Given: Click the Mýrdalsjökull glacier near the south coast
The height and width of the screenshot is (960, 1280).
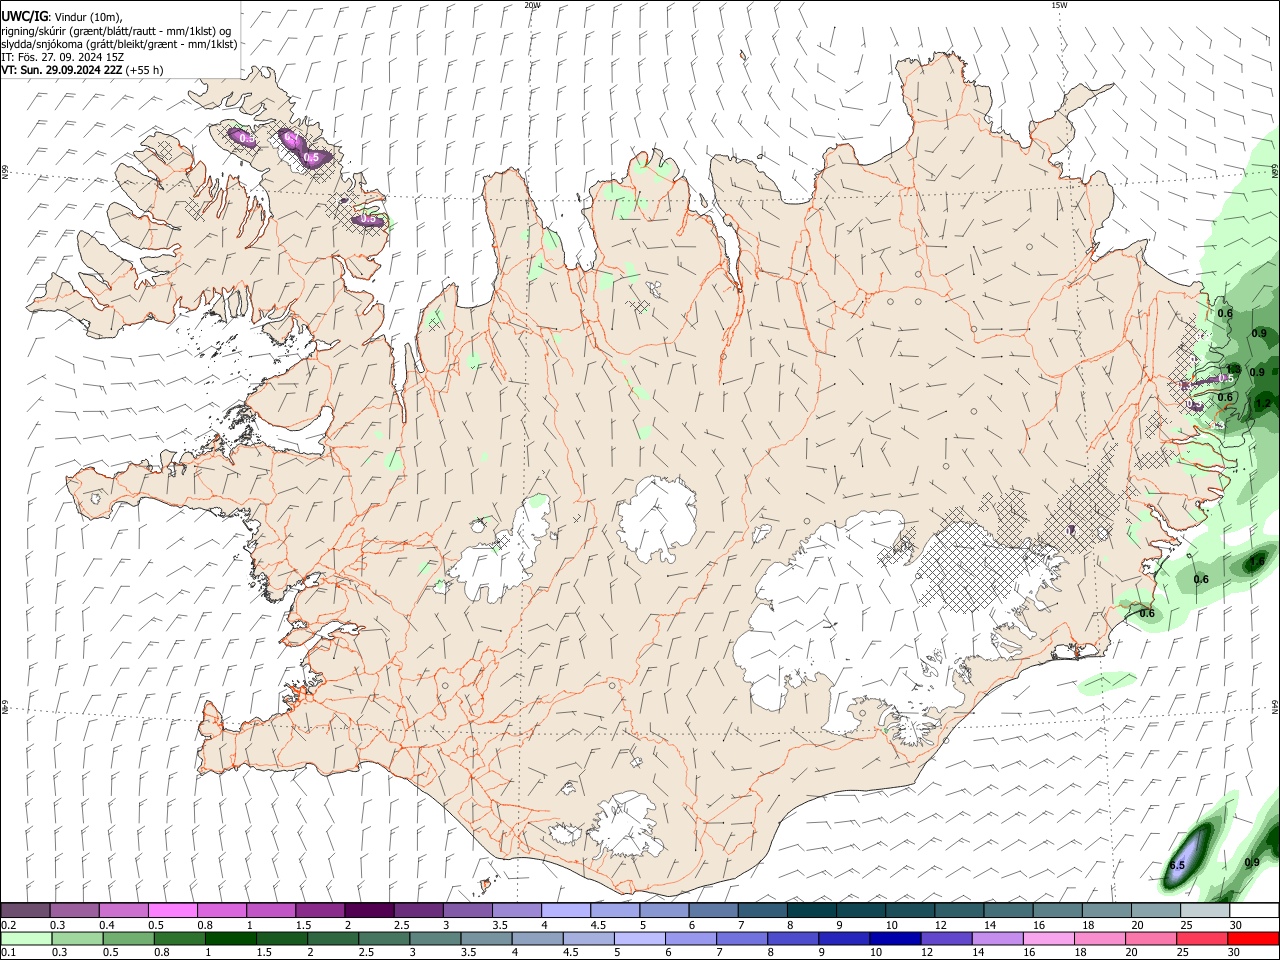Looking at the screenshot, I should pyautogui.click(x=628, y=825).
